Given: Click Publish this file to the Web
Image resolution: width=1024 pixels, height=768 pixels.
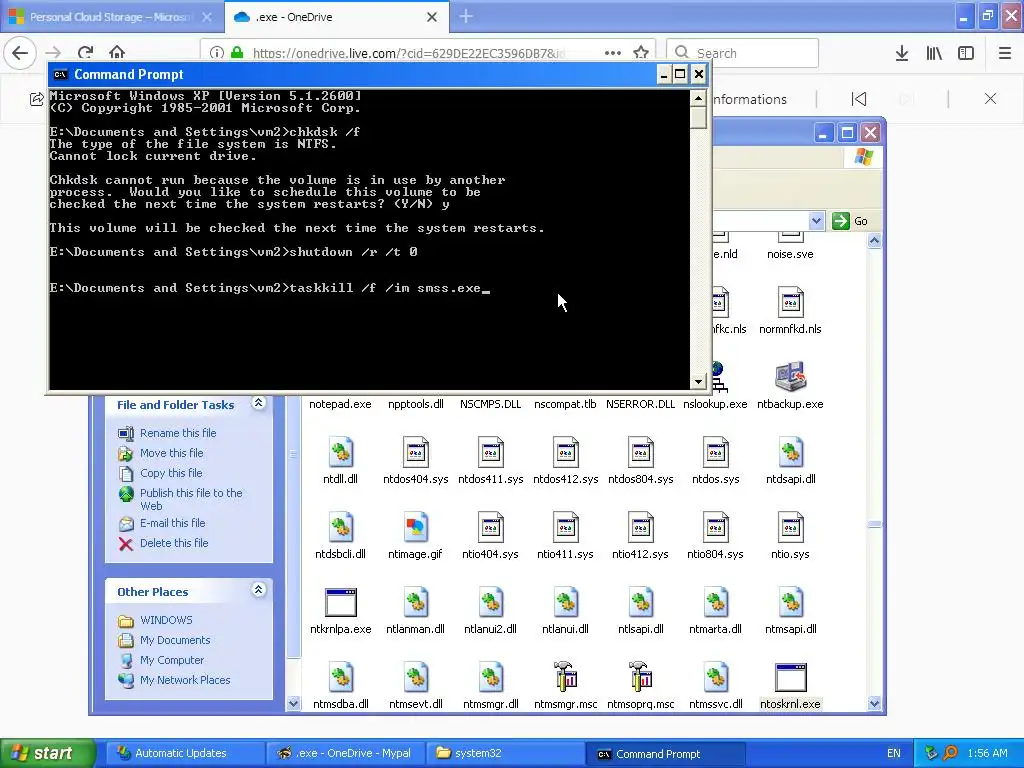Looking at the screenshot, I should [x=191, y=499].
